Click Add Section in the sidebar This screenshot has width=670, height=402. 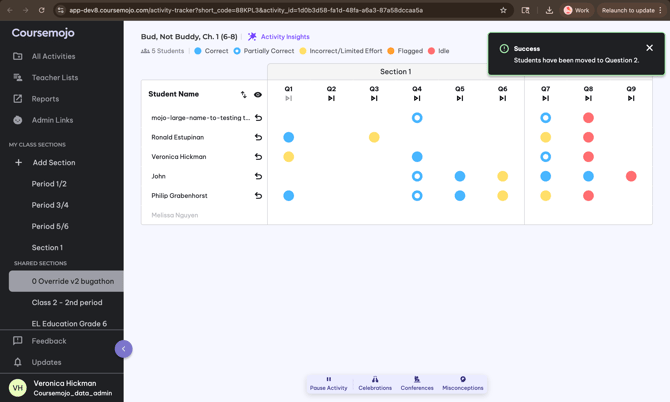(53, 162)
